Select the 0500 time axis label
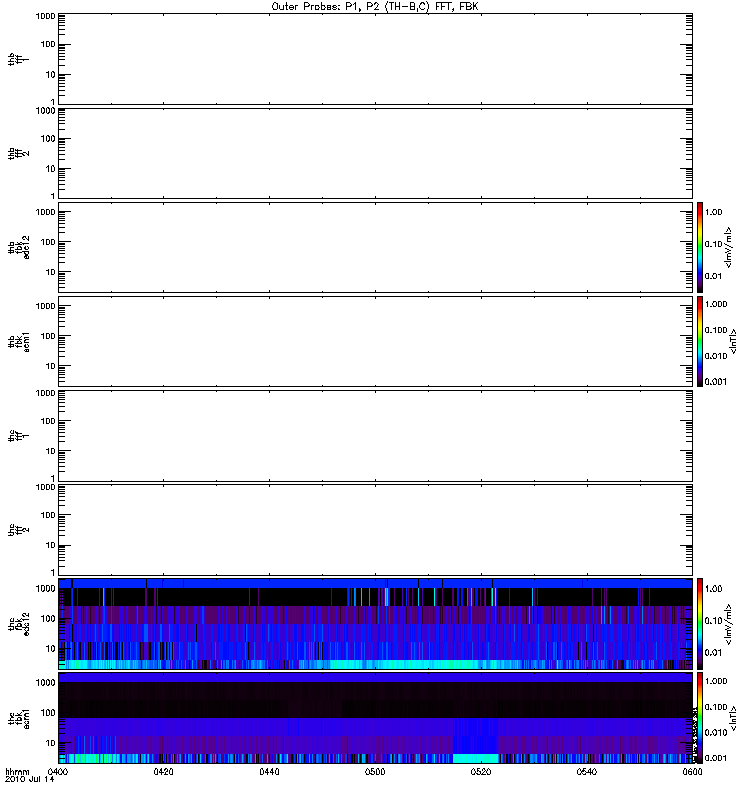The height and width of the screenshot is (800, 750). point(375,771)
